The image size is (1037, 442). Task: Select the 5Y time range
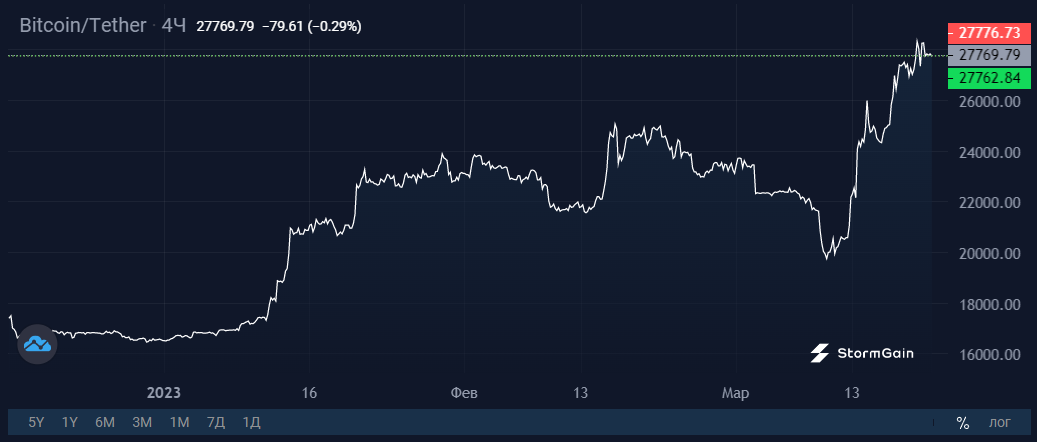click(36, 422)
